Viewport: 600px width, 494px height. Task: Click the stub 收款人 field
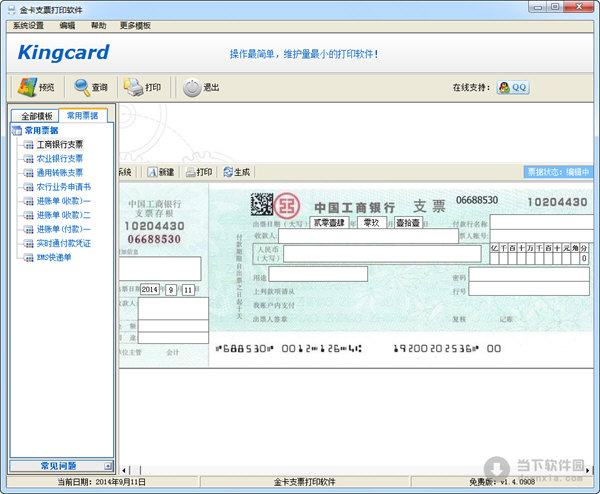173,309
